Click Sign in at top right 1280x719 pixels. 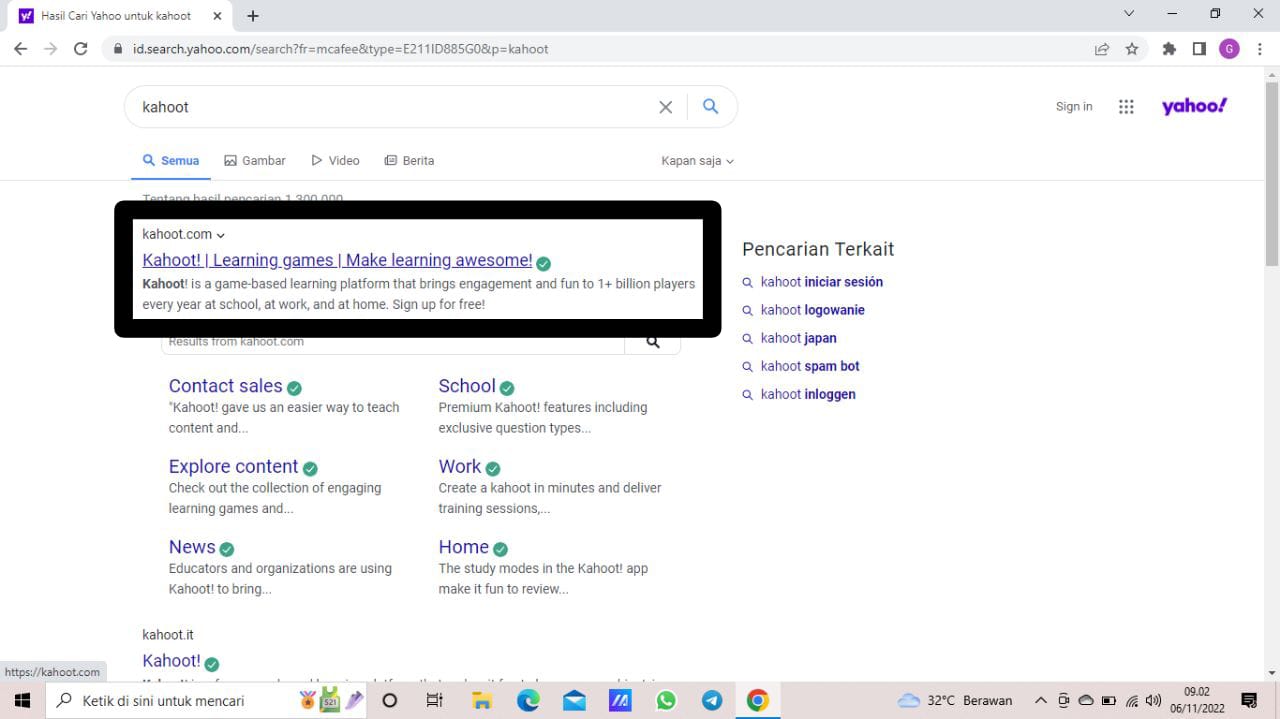coord(1074,106)
